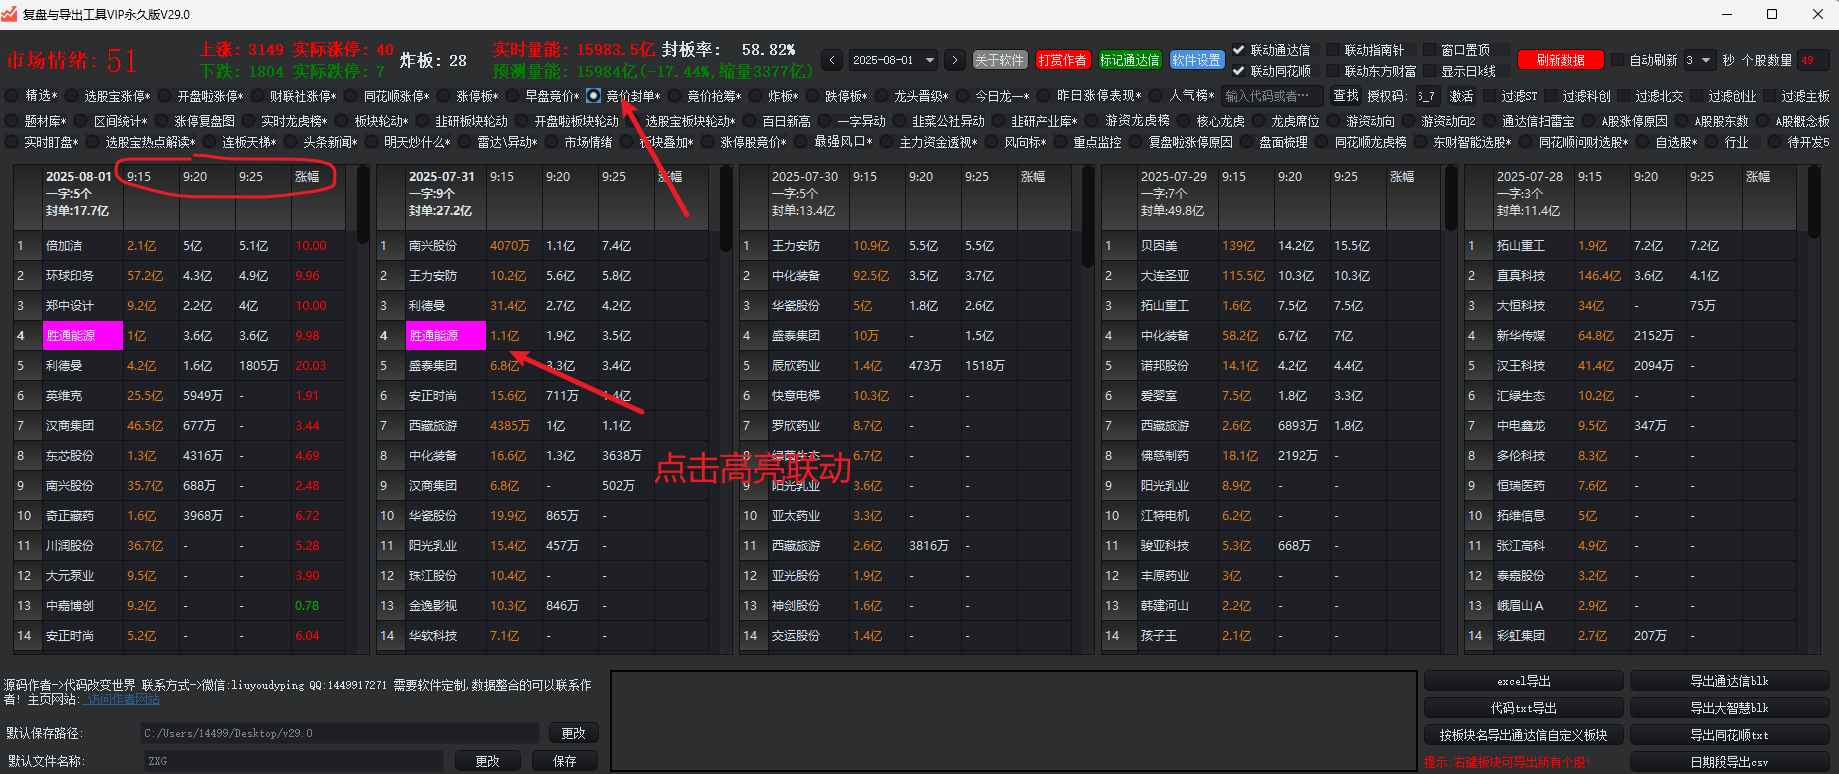Open 关于软件 about dialog
Image resolution: width=1839 pixels, height=774 pixels.
999,60
